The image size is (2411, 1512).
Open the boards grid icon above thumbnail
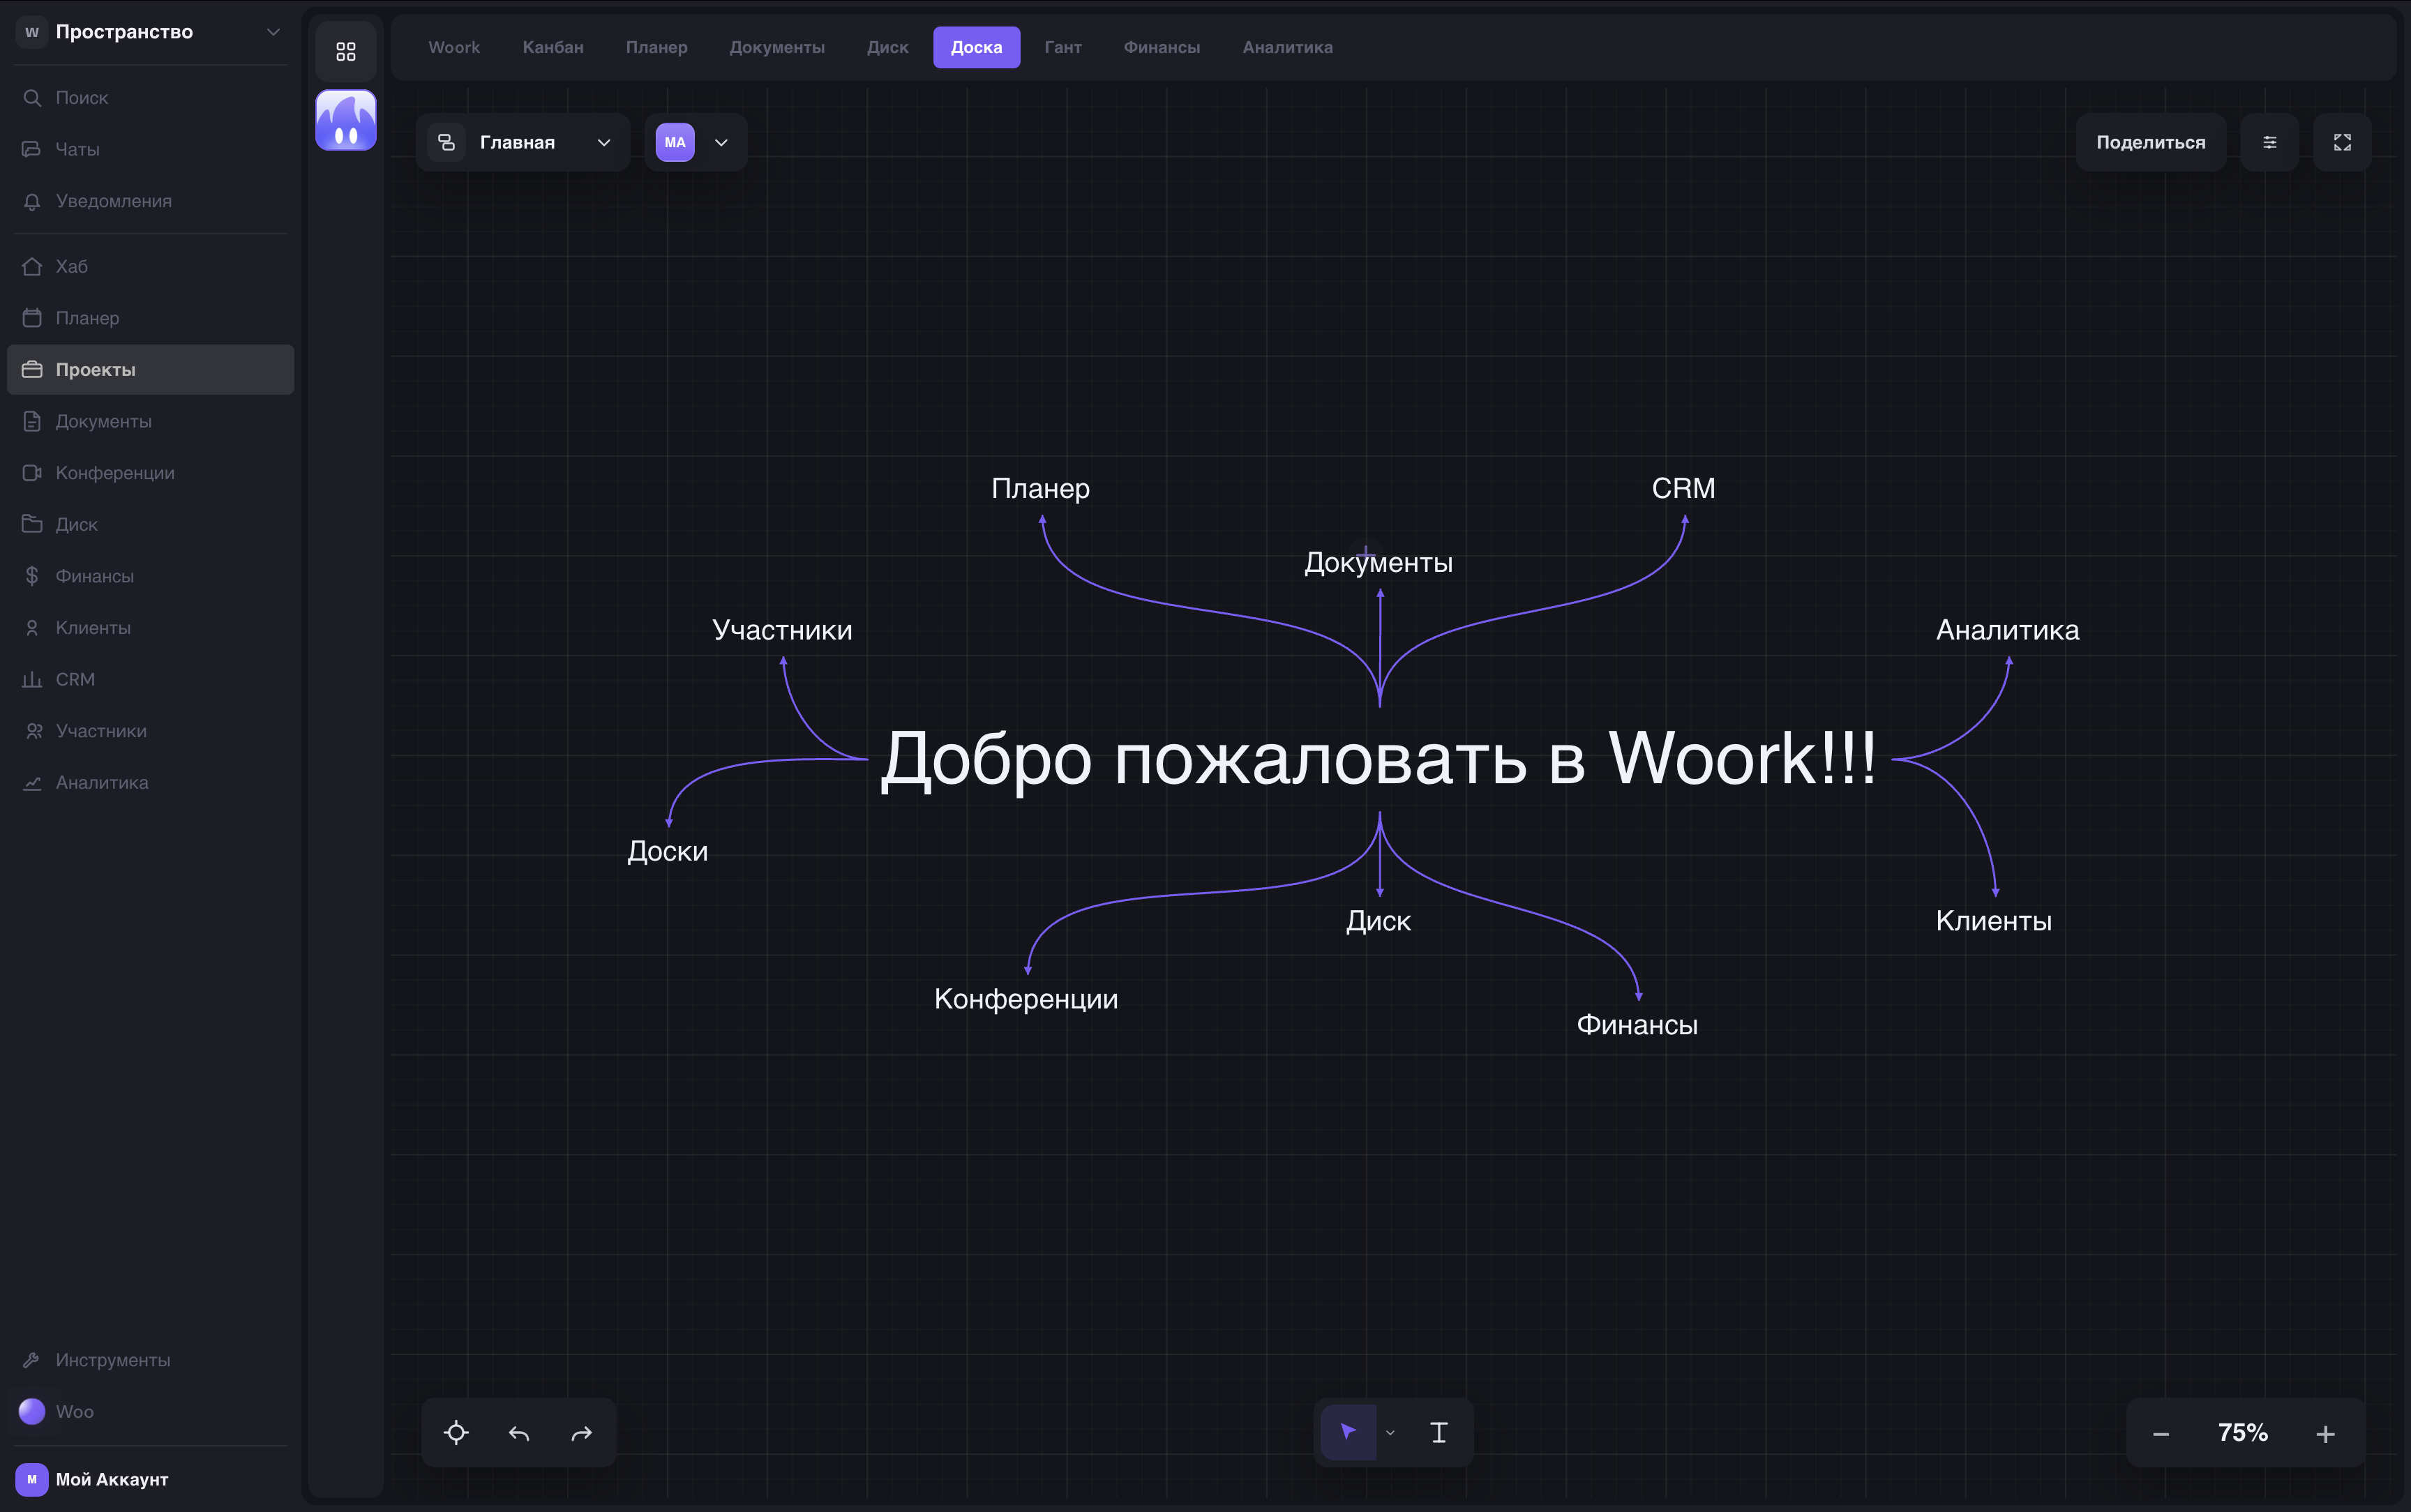point(346,50)
